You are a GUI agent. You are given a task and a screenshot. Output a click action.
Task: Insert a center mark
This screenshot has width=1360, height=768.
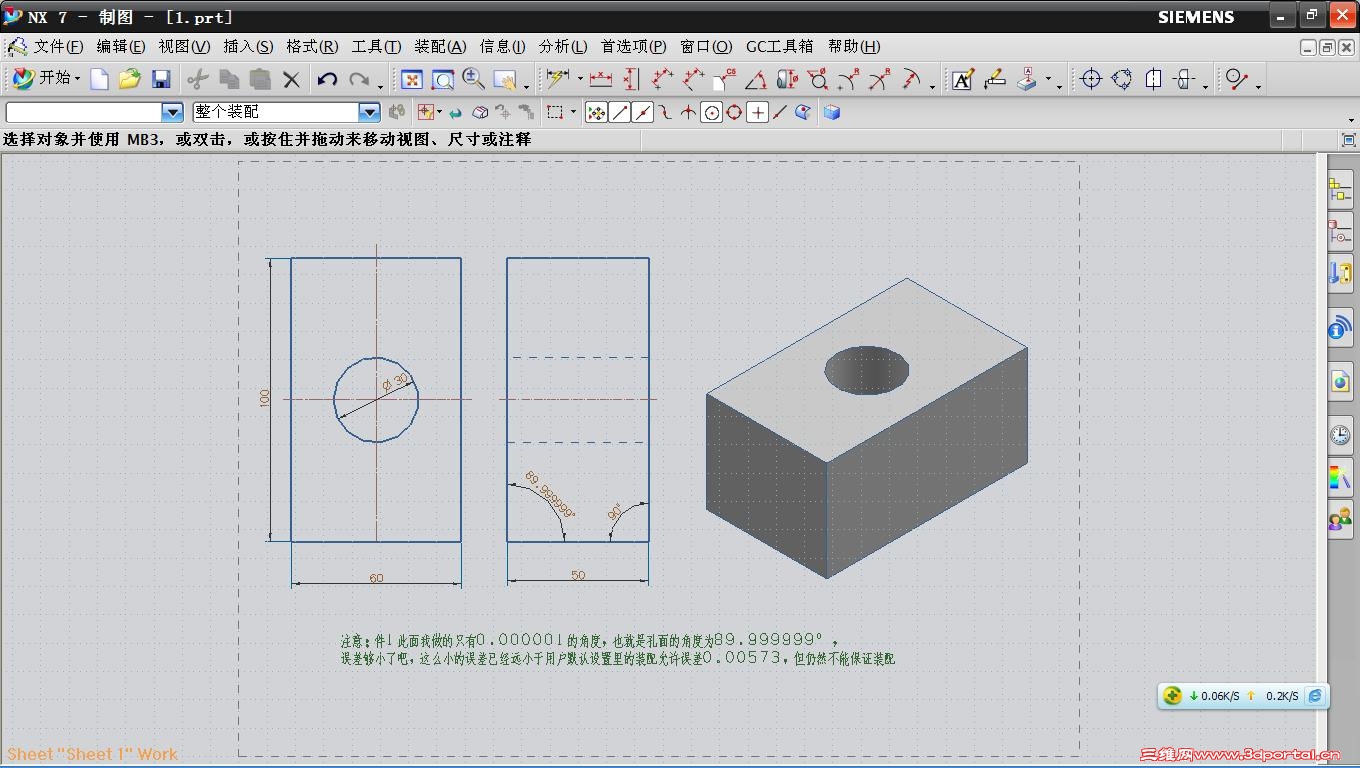coord(1091,79)
